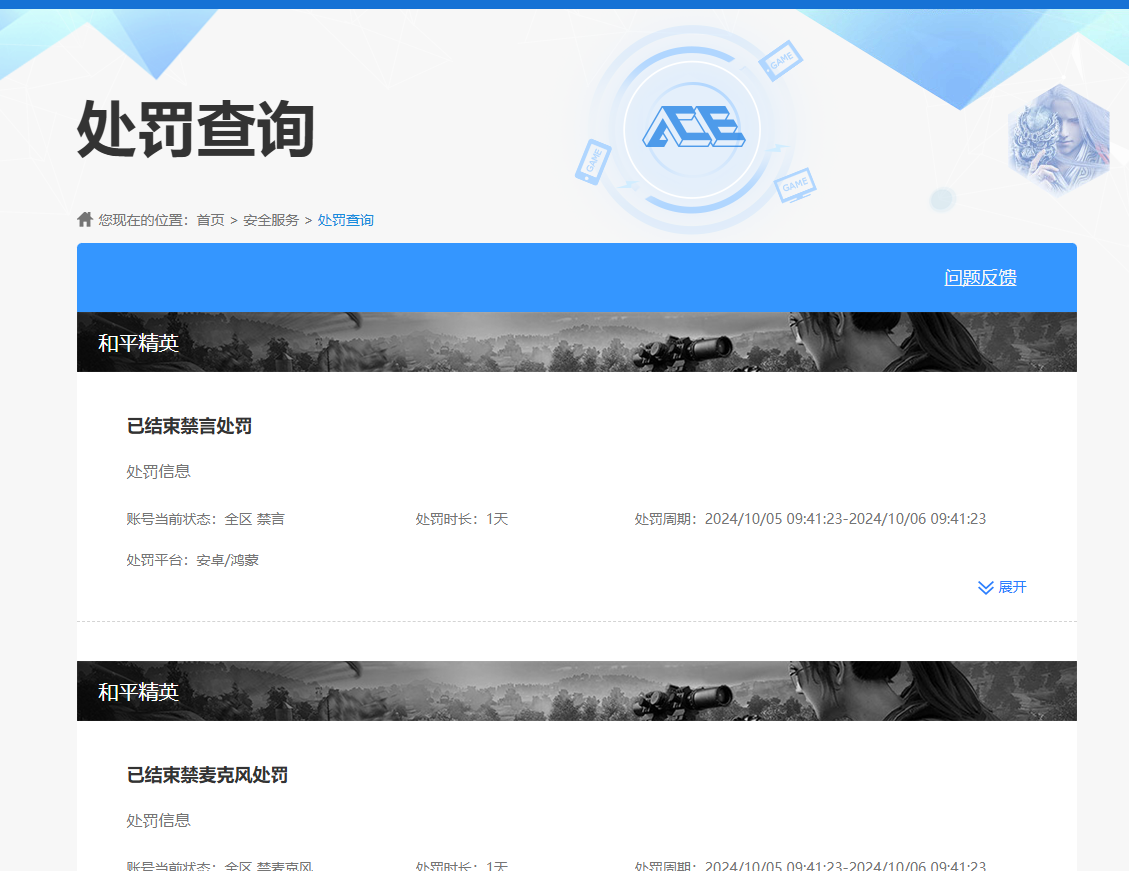
Task: Click the 和平精英 title above 禁麦克风处罚
Action: pos(138,692)
